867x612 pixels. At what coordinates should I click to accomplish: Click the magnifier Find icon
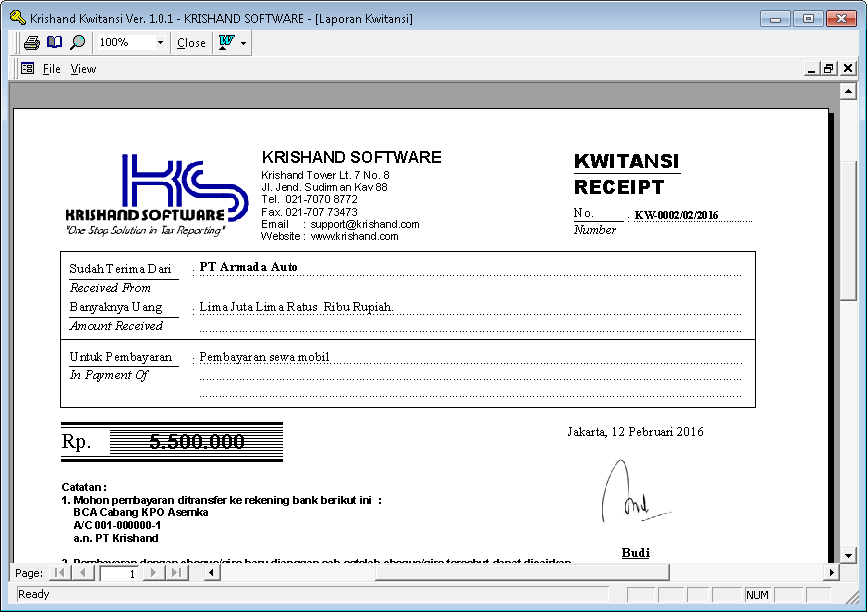coord(77,43)
